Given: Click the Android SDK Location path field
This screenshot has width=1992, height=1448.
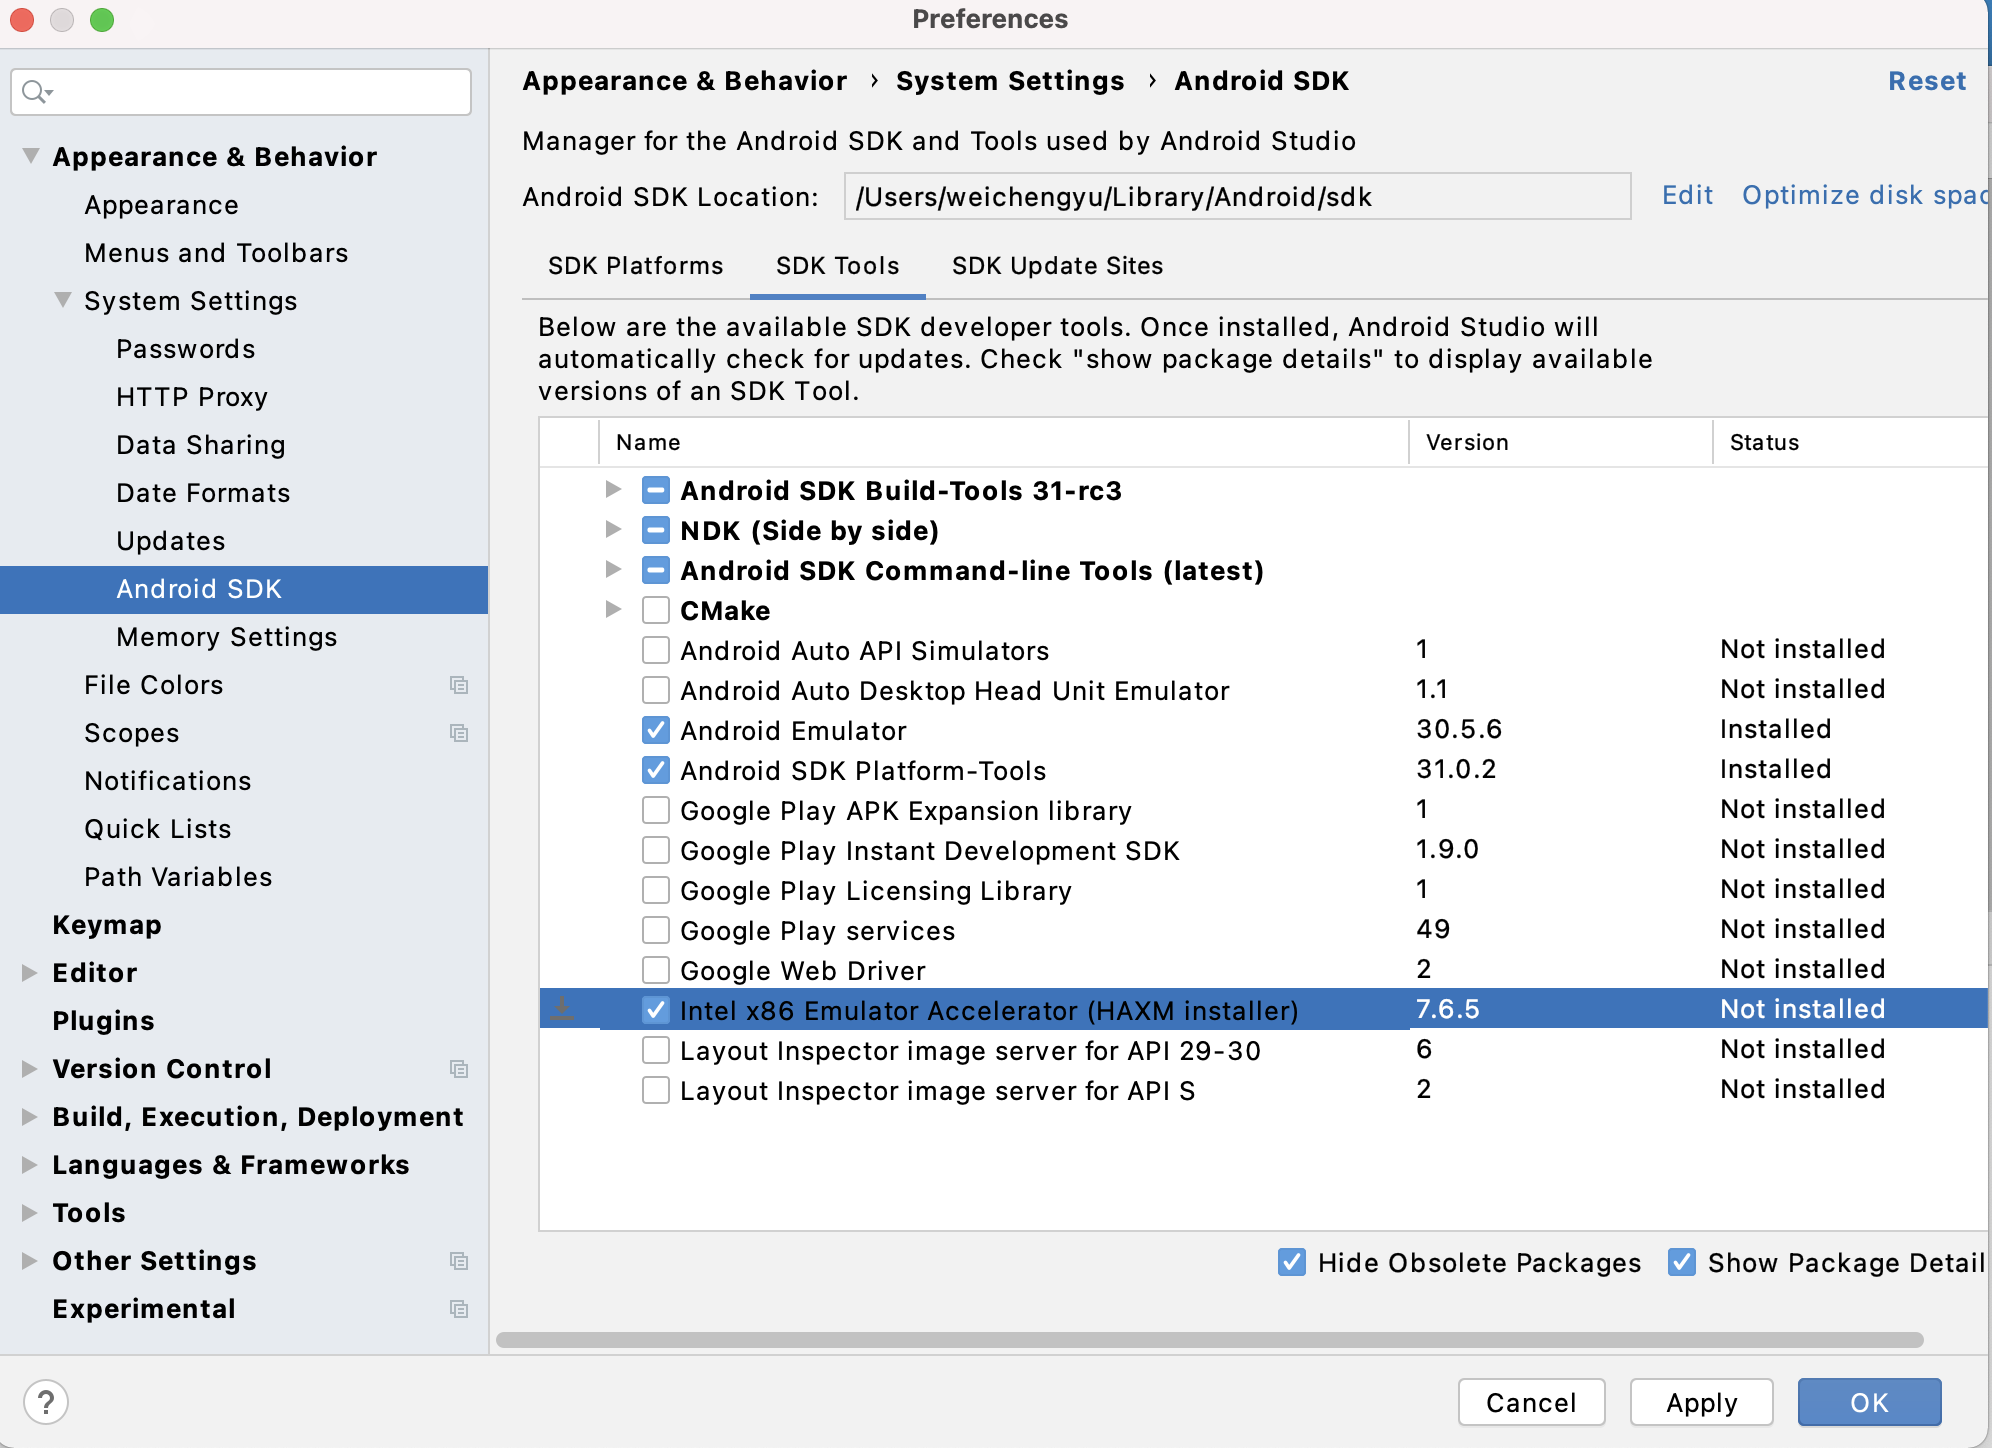Looking at the screenshot, I should (x=1236, y=197).
